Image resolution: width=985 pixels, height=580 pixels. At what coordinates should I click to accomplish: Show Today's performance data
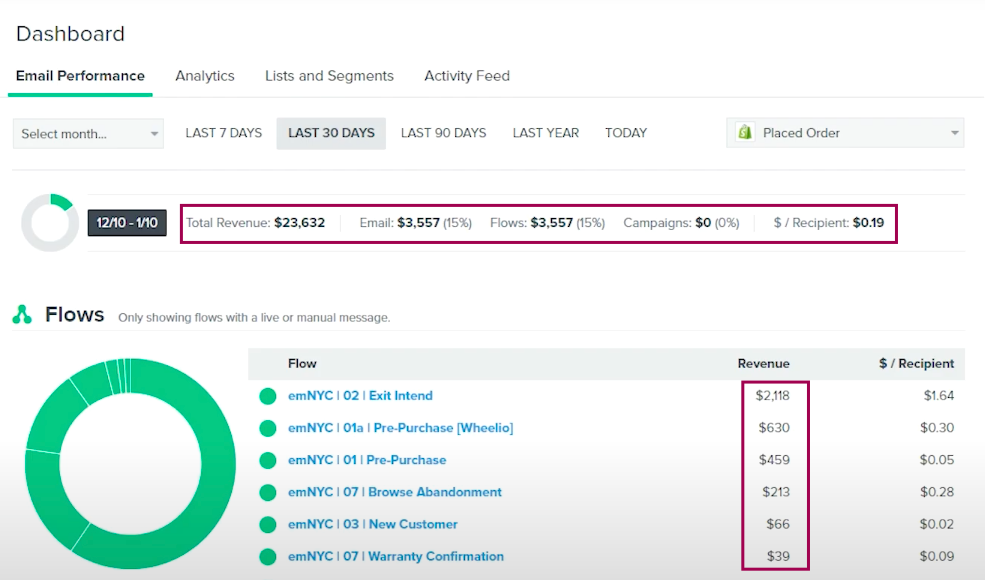(625, 133)
